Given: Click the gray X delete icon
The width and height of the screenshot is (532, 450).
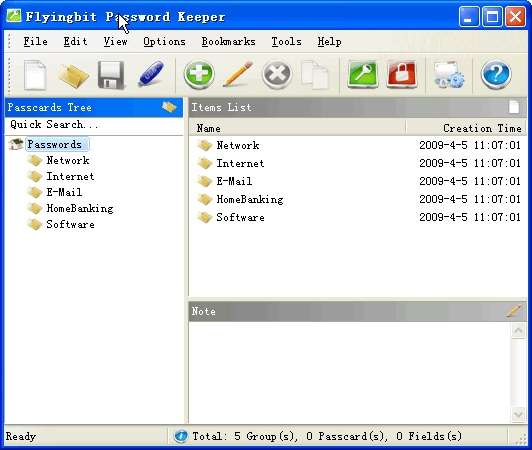Looking at the screenshot, I should 277,75.
